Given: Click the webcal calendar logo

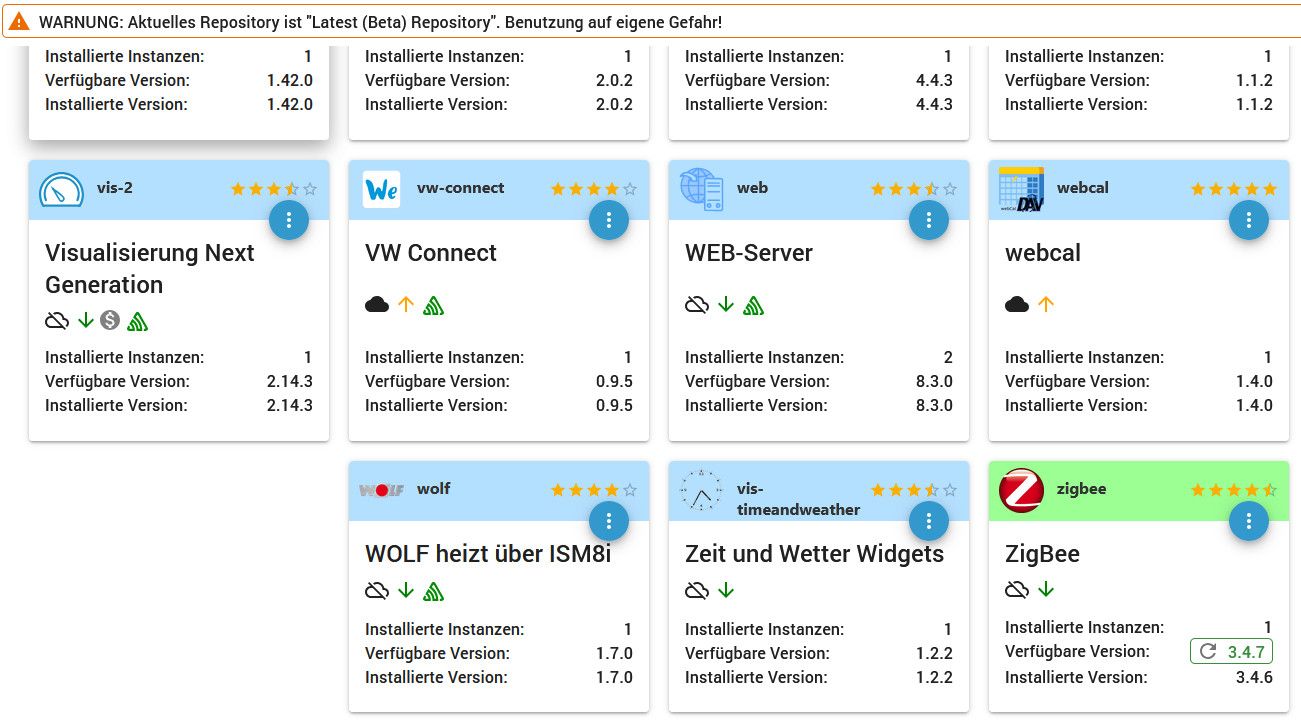Looking at the screenshot, I should pyautogui.click(x=1021, y=190).
